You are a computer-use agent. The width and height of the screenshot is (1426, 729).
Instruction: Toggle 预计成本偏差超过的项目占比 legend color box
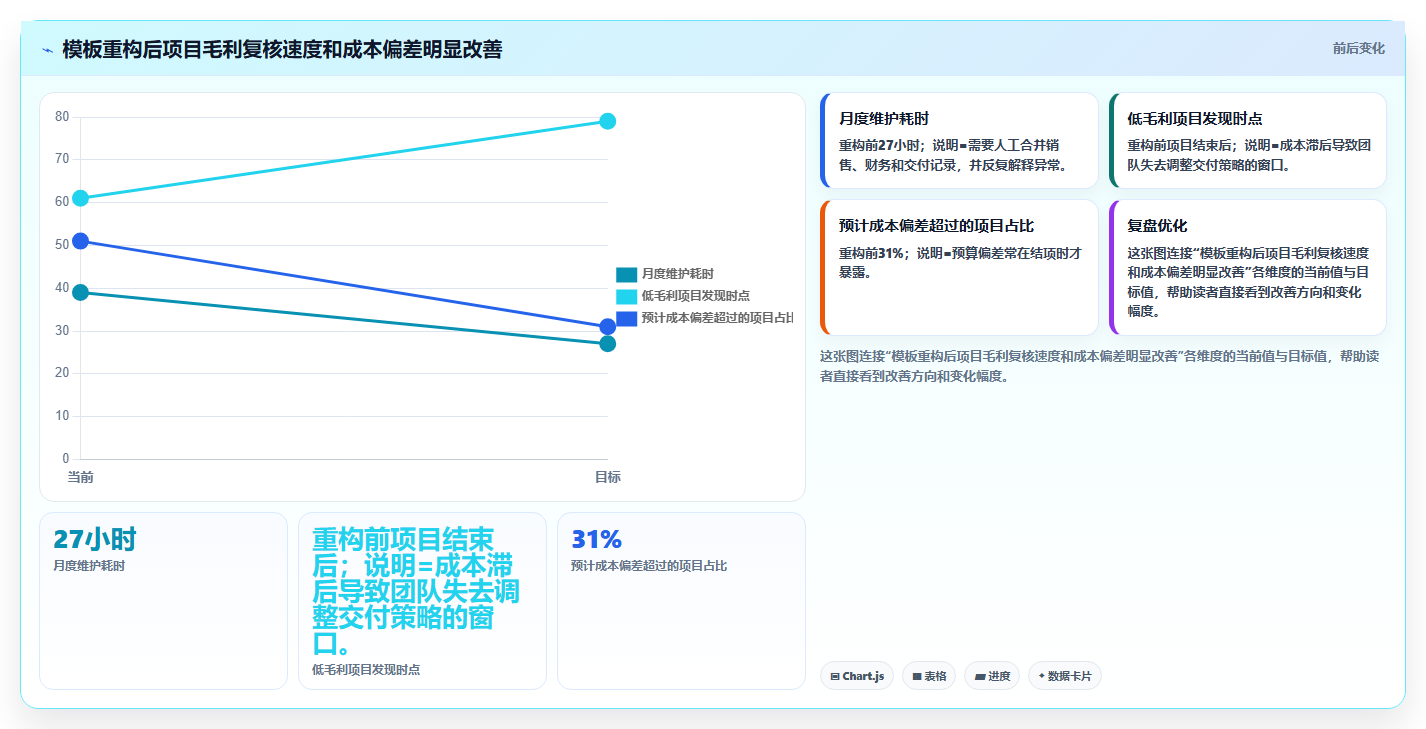coord(627,318)
